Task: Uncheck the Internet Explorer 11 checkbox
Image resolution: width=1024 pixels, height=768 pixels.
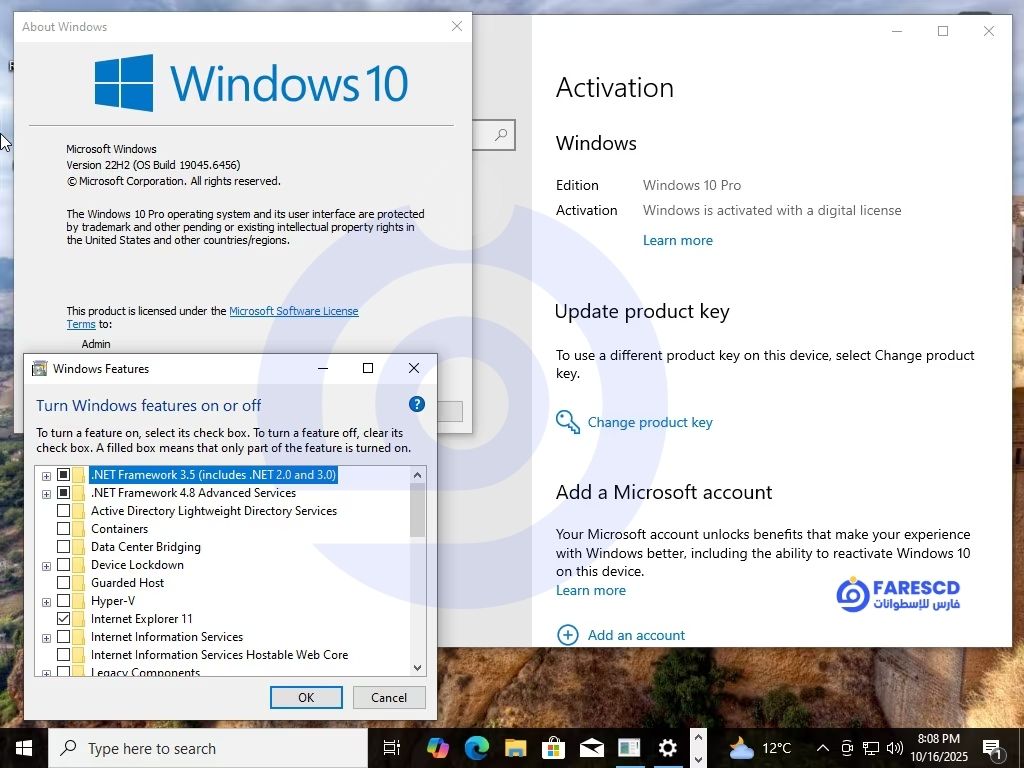Action: (x=64, y=619)
